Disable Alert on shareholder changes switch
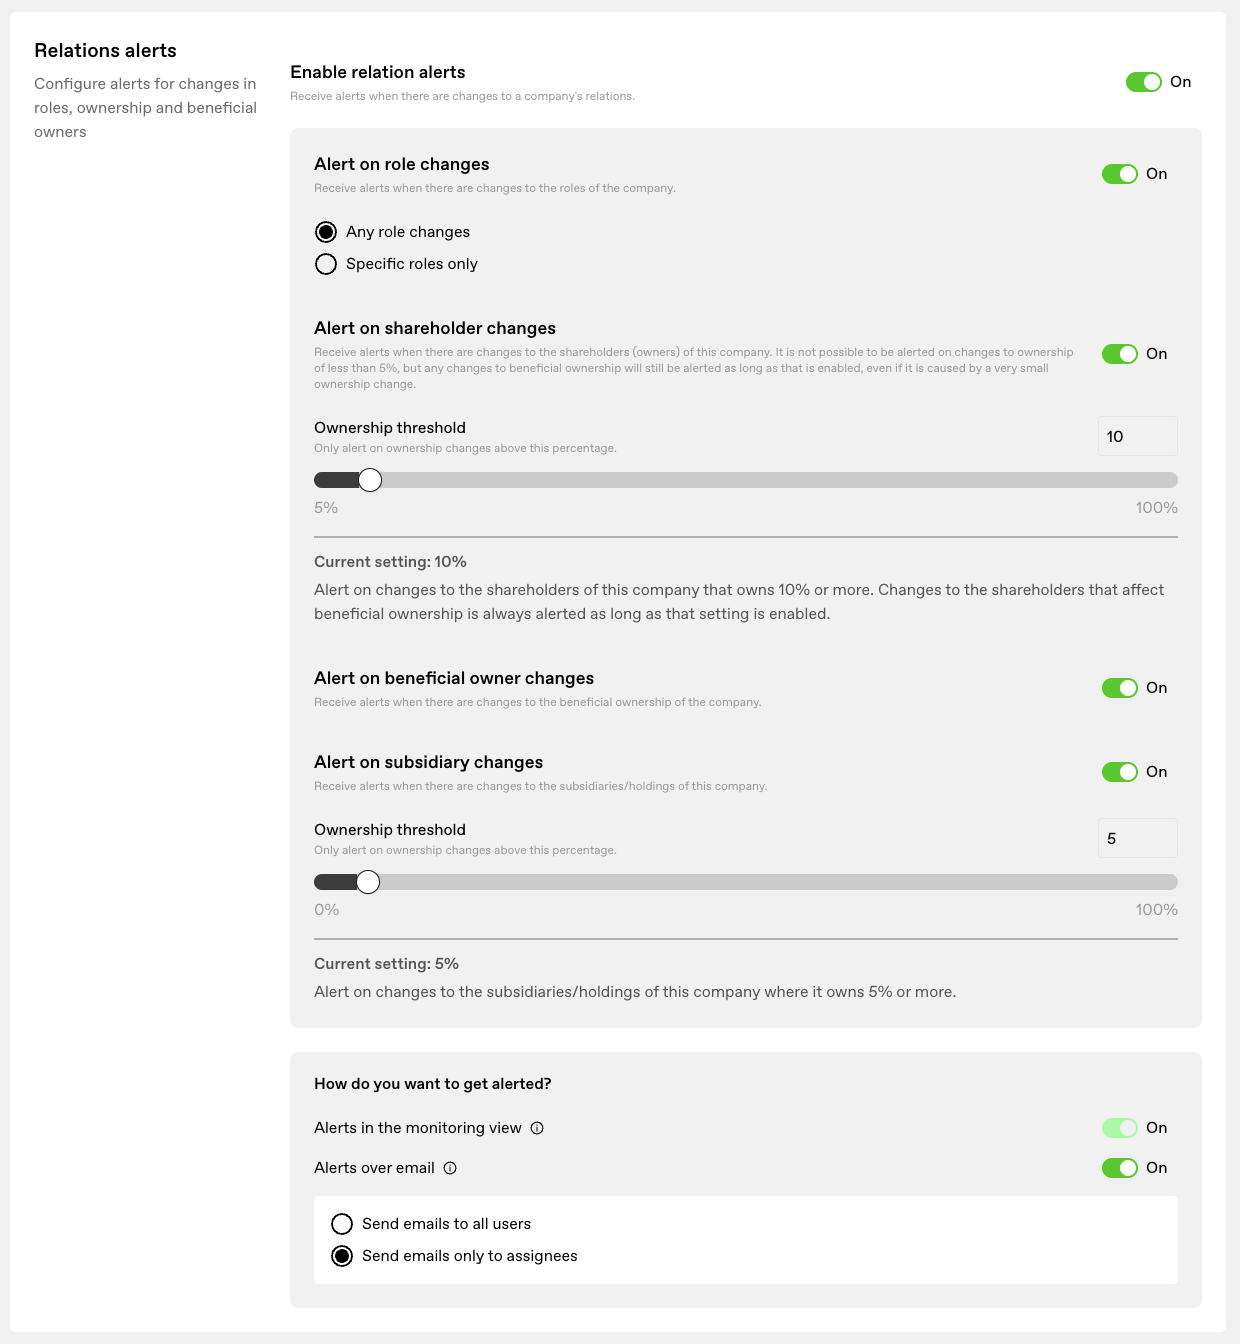The width and height of the screenshot is (1240, 1344). click(x=1120, y=354)
